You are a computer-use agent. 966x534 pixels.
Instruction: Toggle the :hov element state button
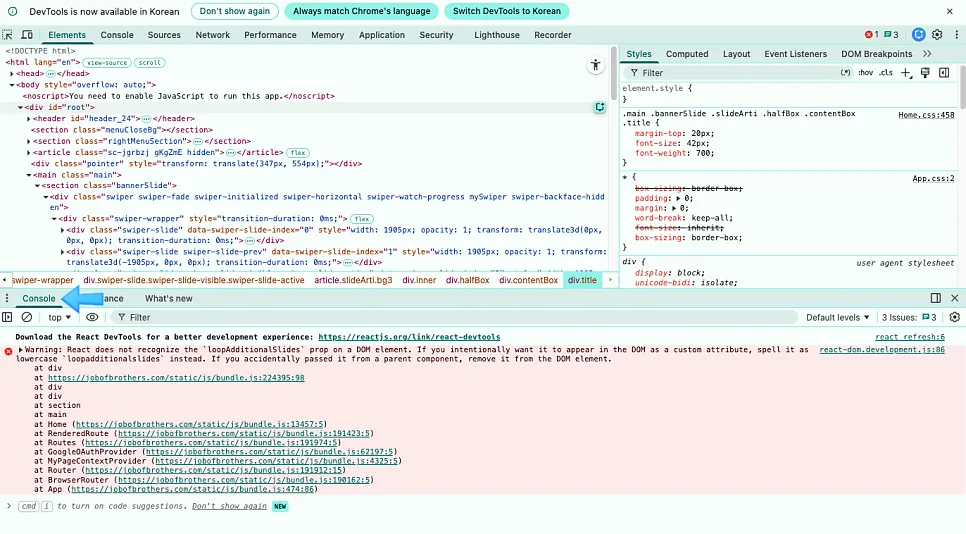(x=866, y=73)
